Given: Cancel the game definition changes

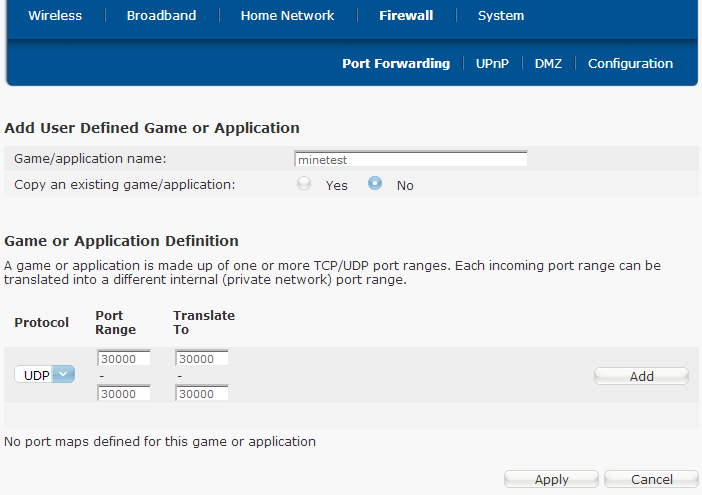Looking at the screenshot, I should click(x=651, y=480).
